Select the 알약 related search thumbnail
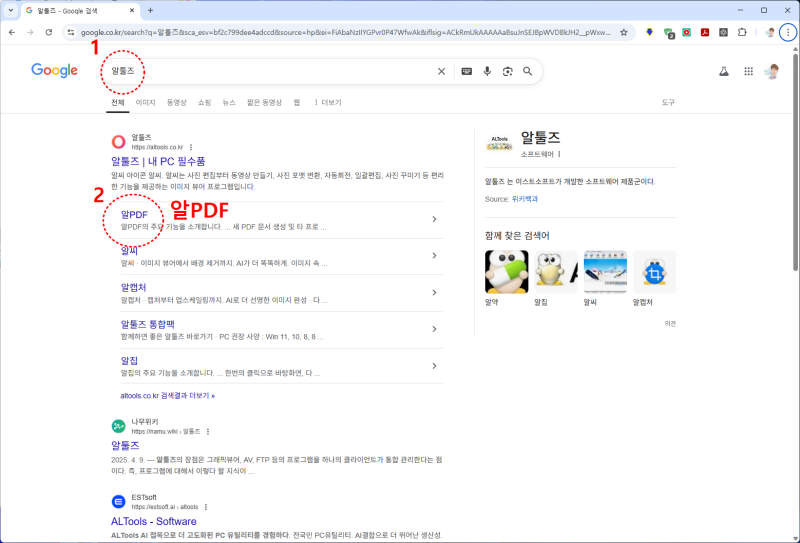This screenshot has width=800, height=543. coord(507,272)
